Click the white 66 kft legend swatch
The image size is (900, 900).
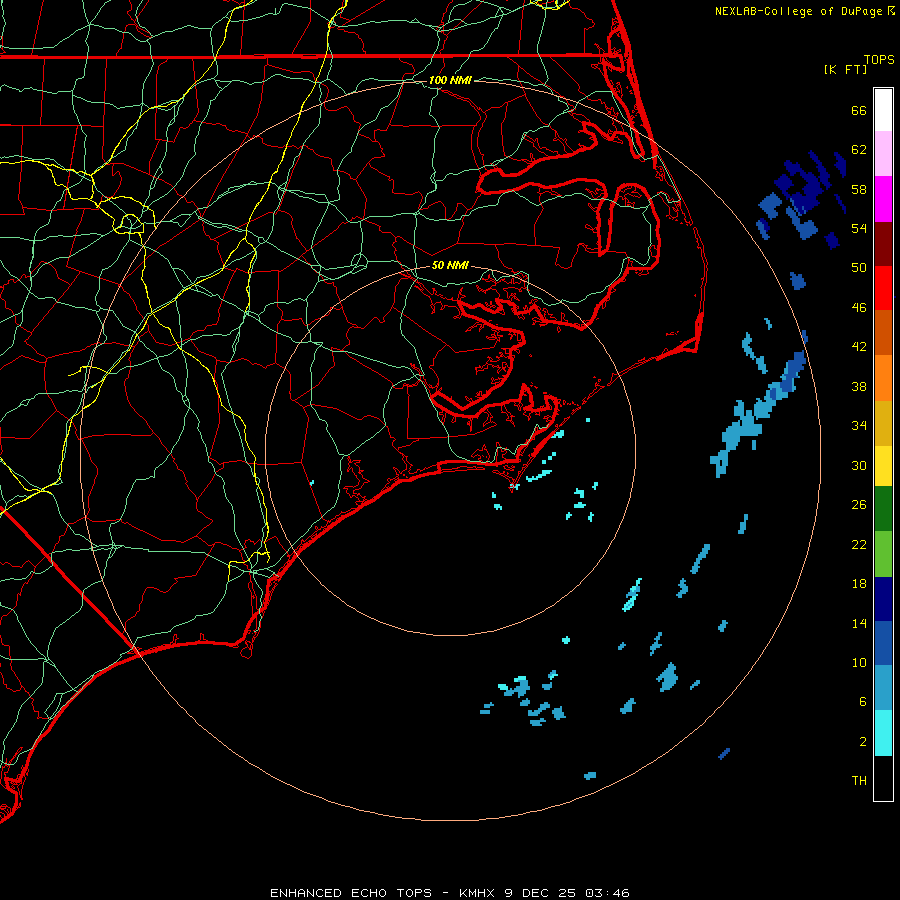883,110
